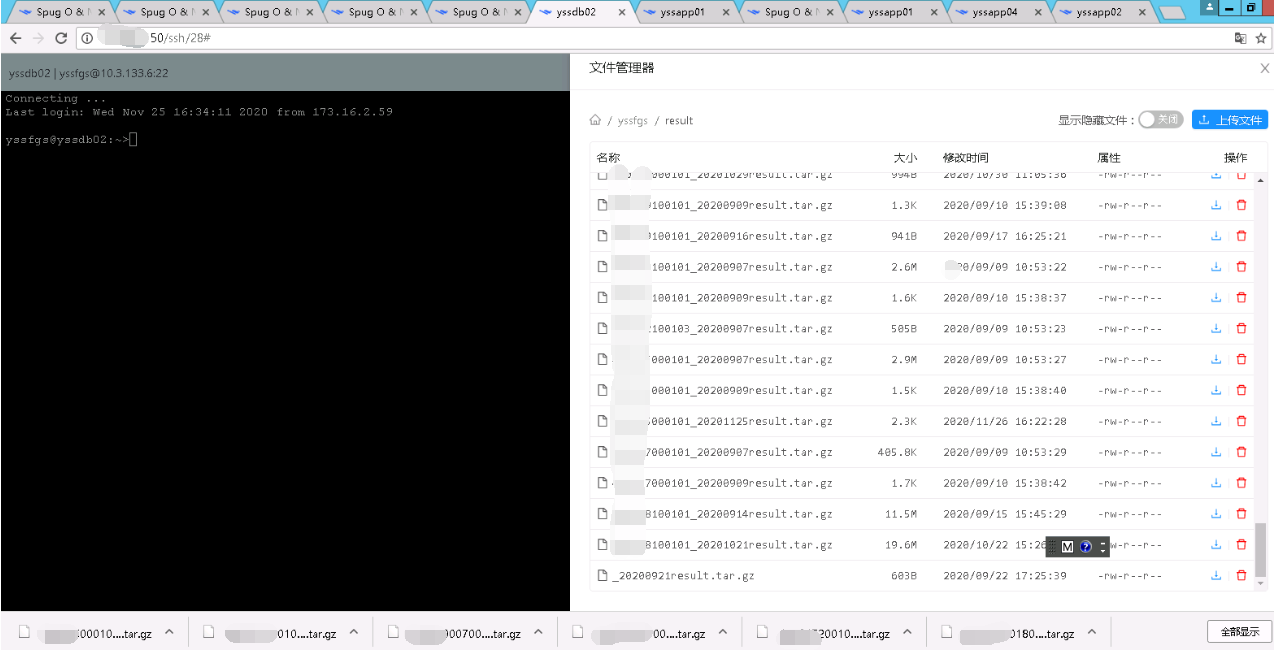Click the 名称 column header
This screenshot has height=651, width=1275.
pos(608,158)
